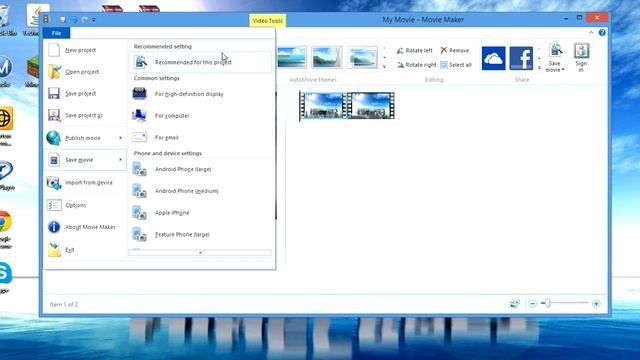
Task: Open Google Chrome desktop shortcut
Action: pos(5,230)
